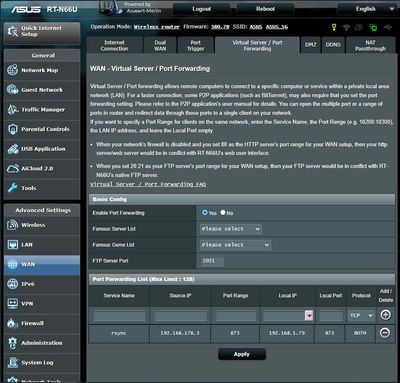Screen dimensions: 400x383
Task: Click the Administration gear icon
Action: click(x=13, y=343)
